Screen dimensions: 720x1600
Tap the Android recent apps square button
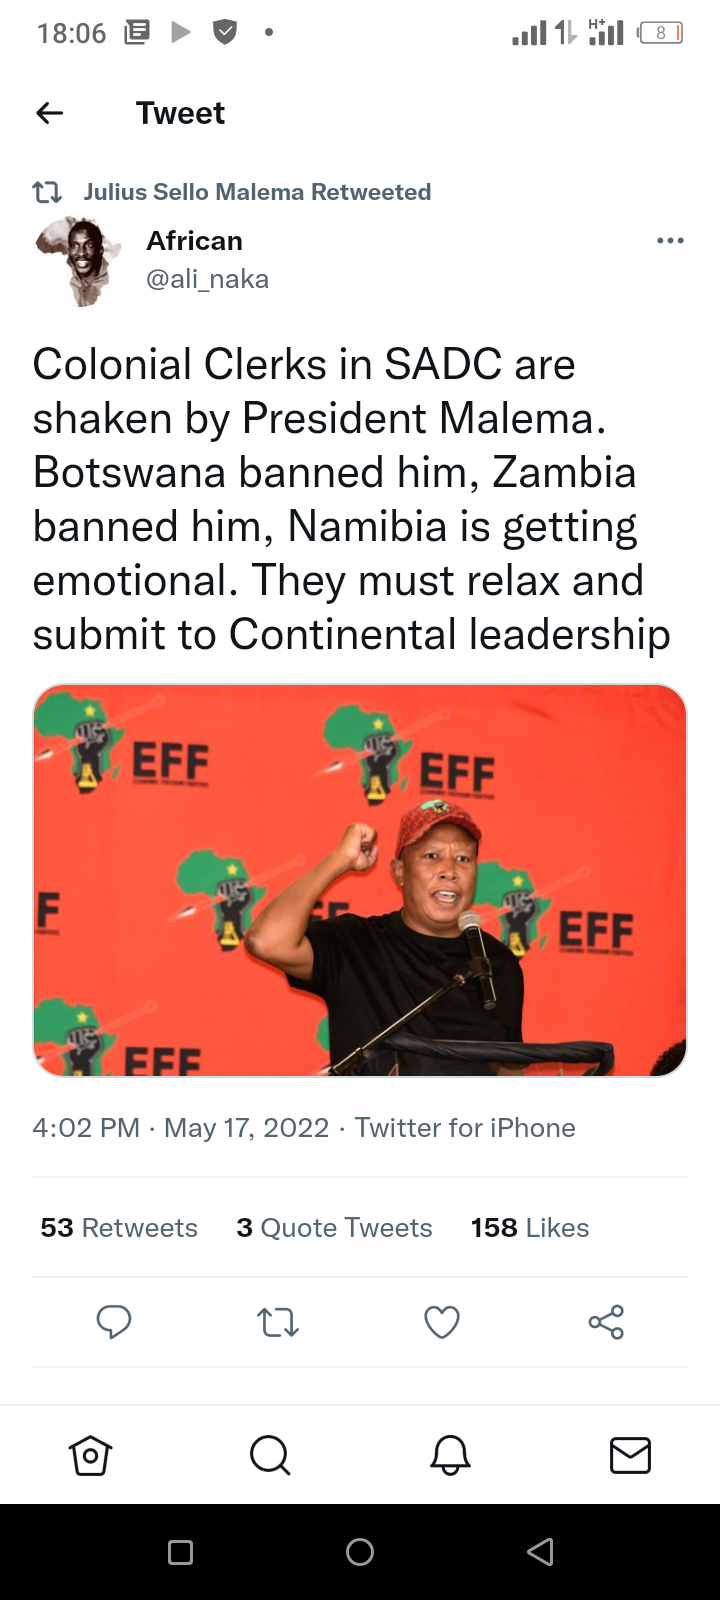click(180, 1552)
